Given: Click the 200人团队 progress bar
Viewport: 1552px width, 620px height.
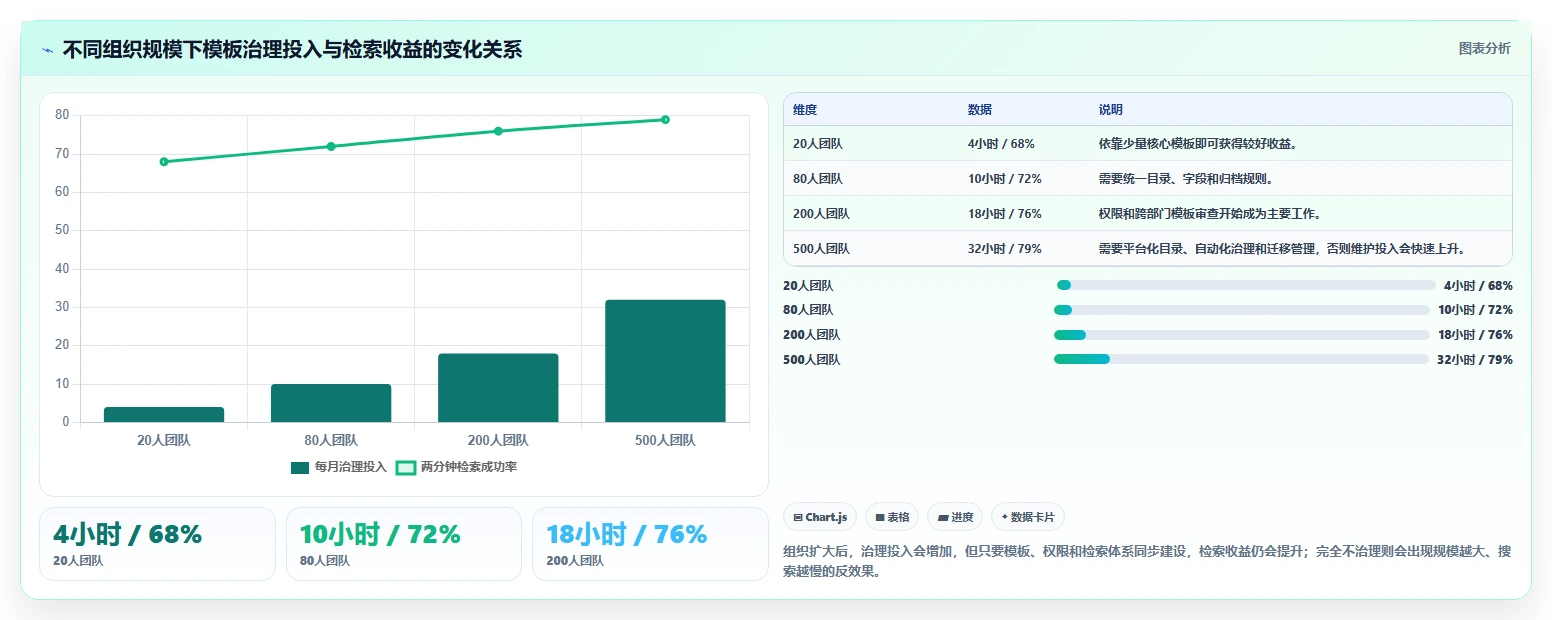Looking at the screenshot, I should [x=1242, y=335].
